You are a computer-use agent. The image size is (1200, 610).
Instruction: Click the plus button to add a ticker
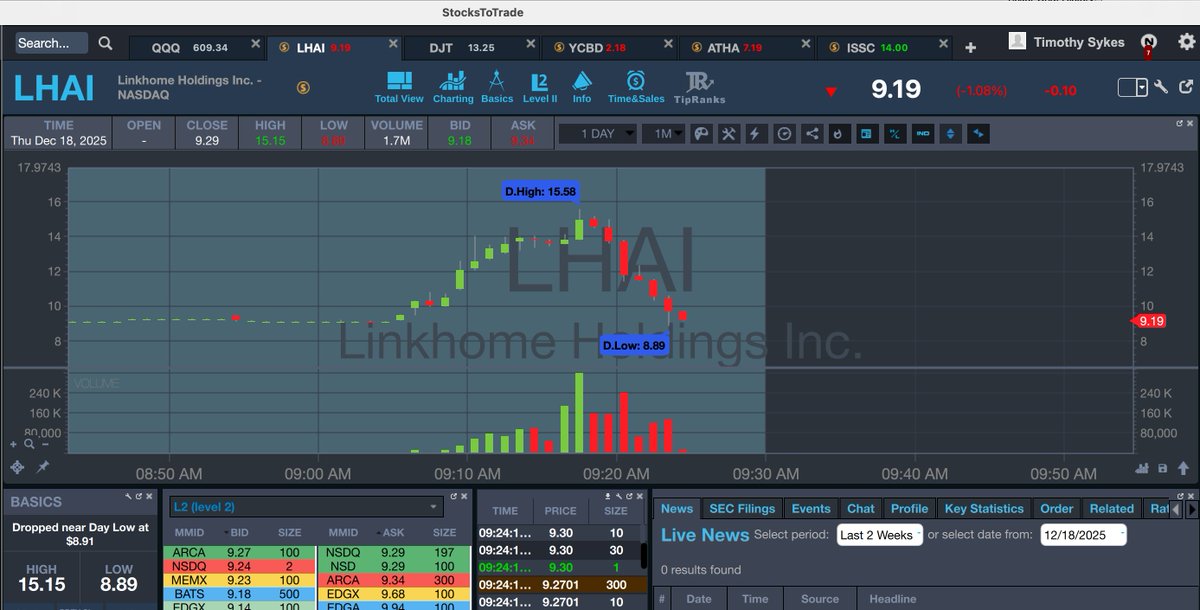(x=973, y=45)
